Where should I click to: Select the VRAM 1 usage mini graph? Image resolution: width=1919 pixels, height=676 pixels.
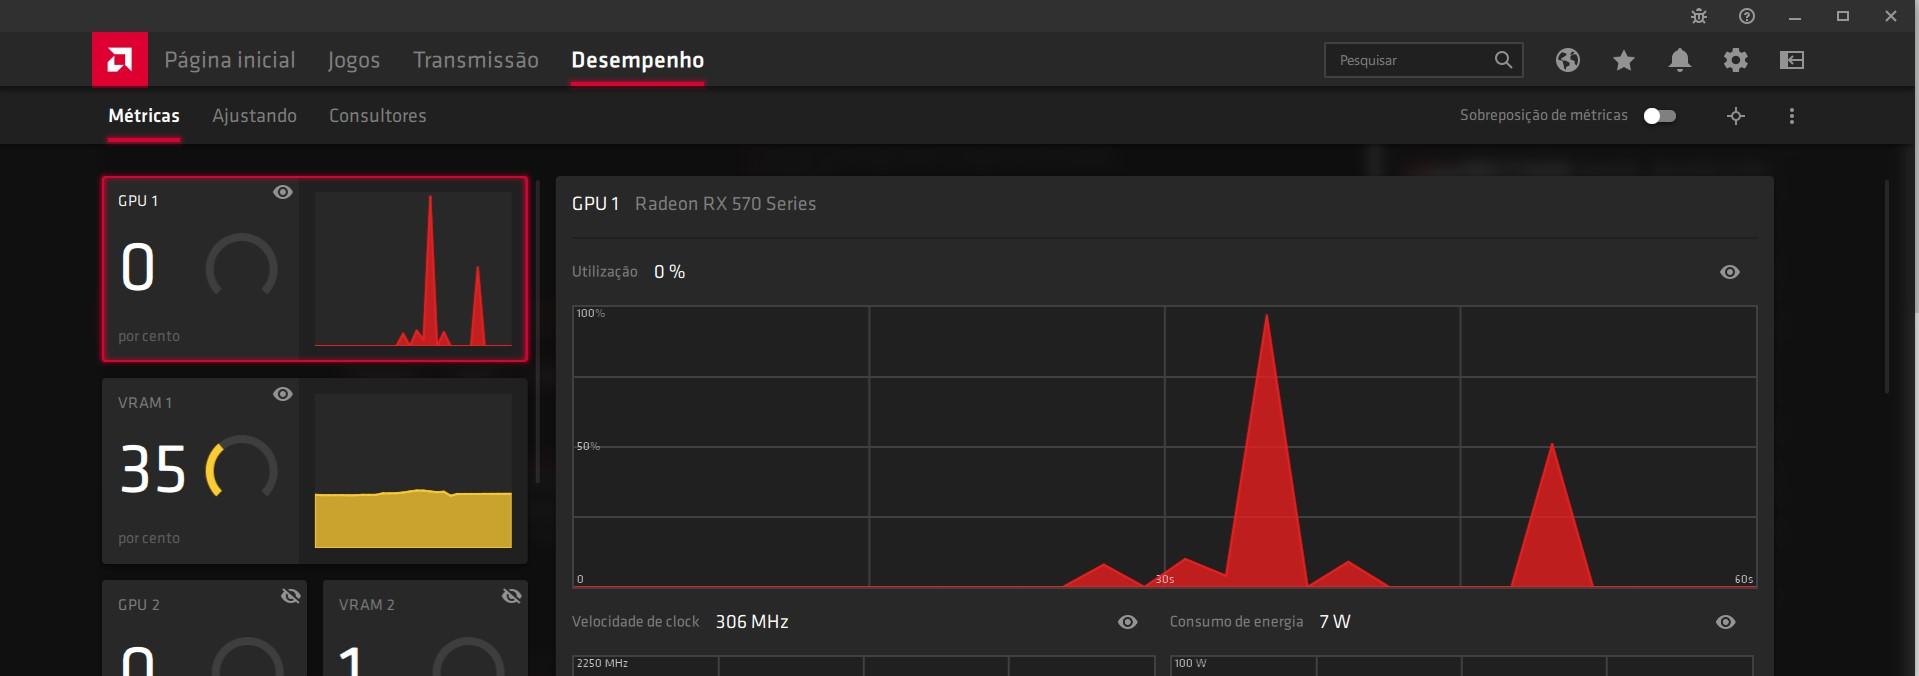pos(413,471)
